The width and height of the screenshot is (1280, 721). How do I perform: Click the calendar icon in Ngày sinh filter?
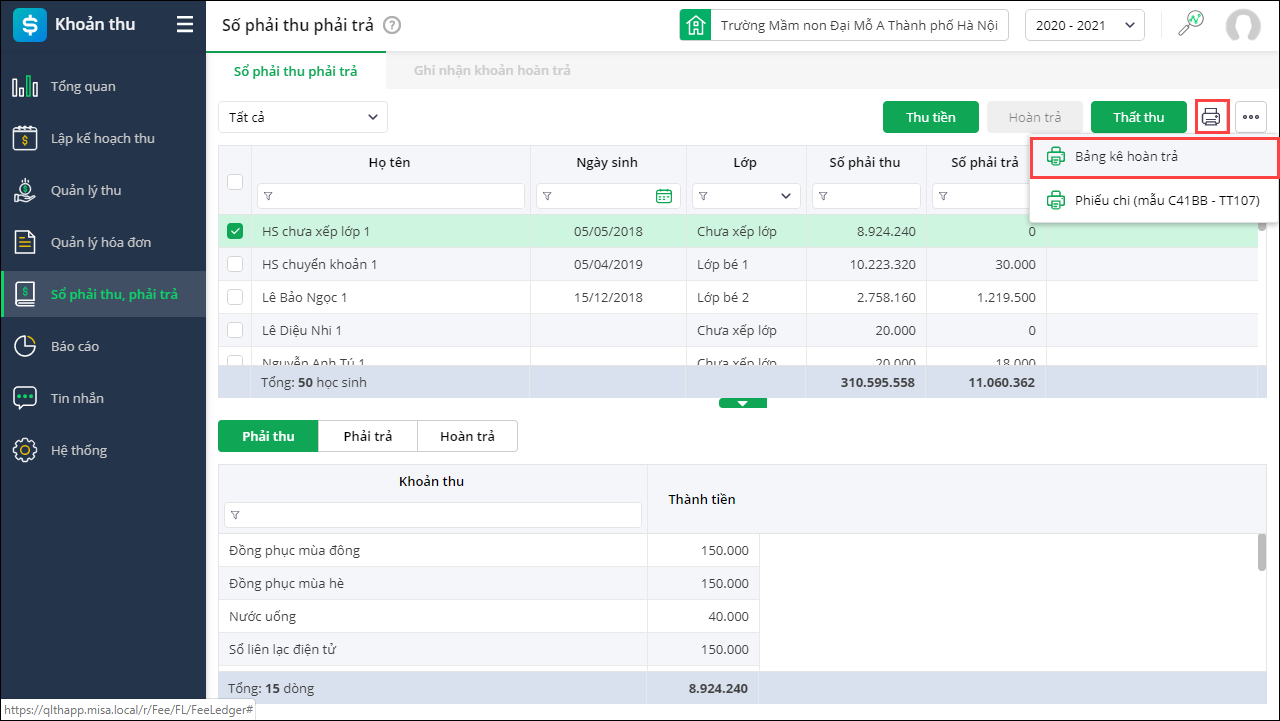click(664, 196)
